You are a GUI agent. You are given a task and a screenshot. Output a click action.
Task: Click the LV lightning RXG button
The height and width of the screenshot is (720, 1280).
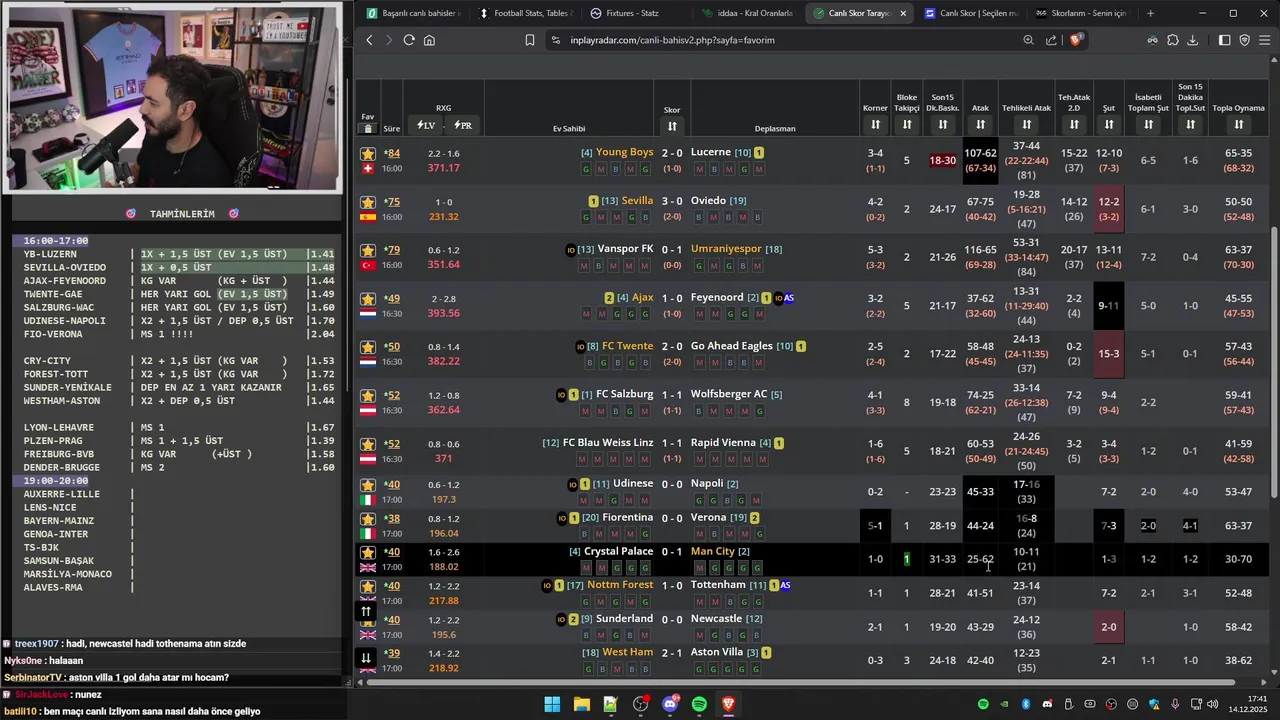tap(426, 125)
